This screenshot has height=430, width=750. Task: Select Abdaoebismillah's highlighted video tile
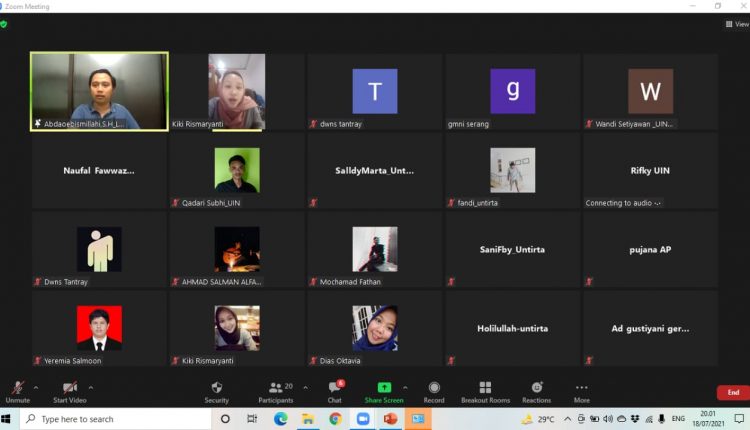click(99, 91)
